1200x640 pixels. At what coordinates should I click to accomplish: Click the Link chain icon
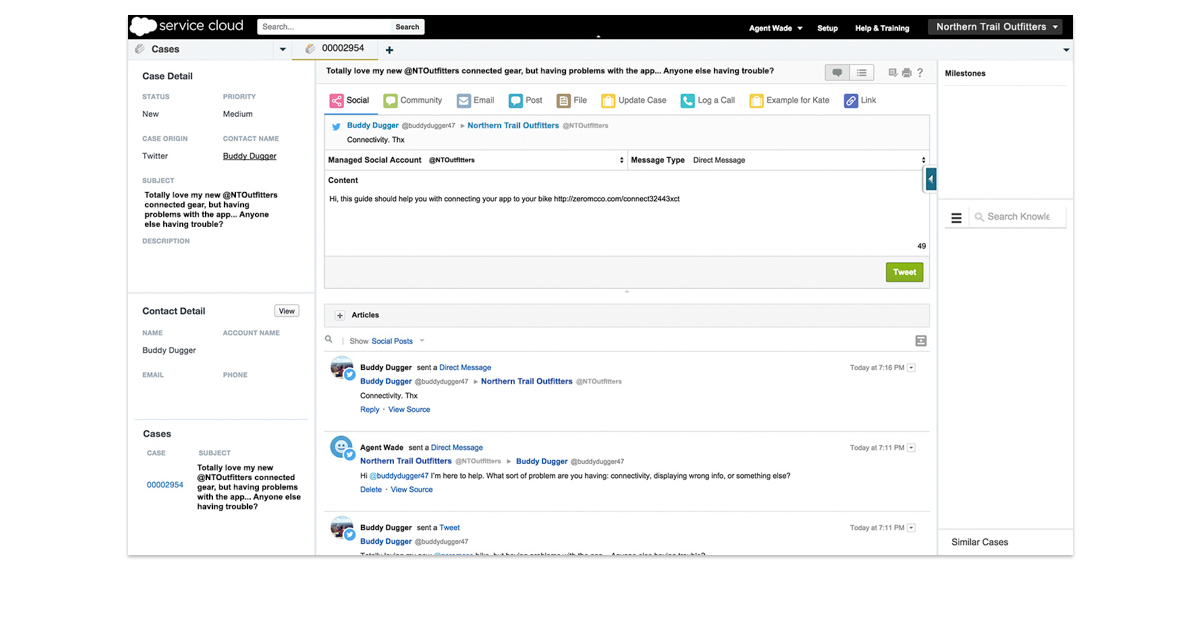pyautogui.click(x=851, y=101)
